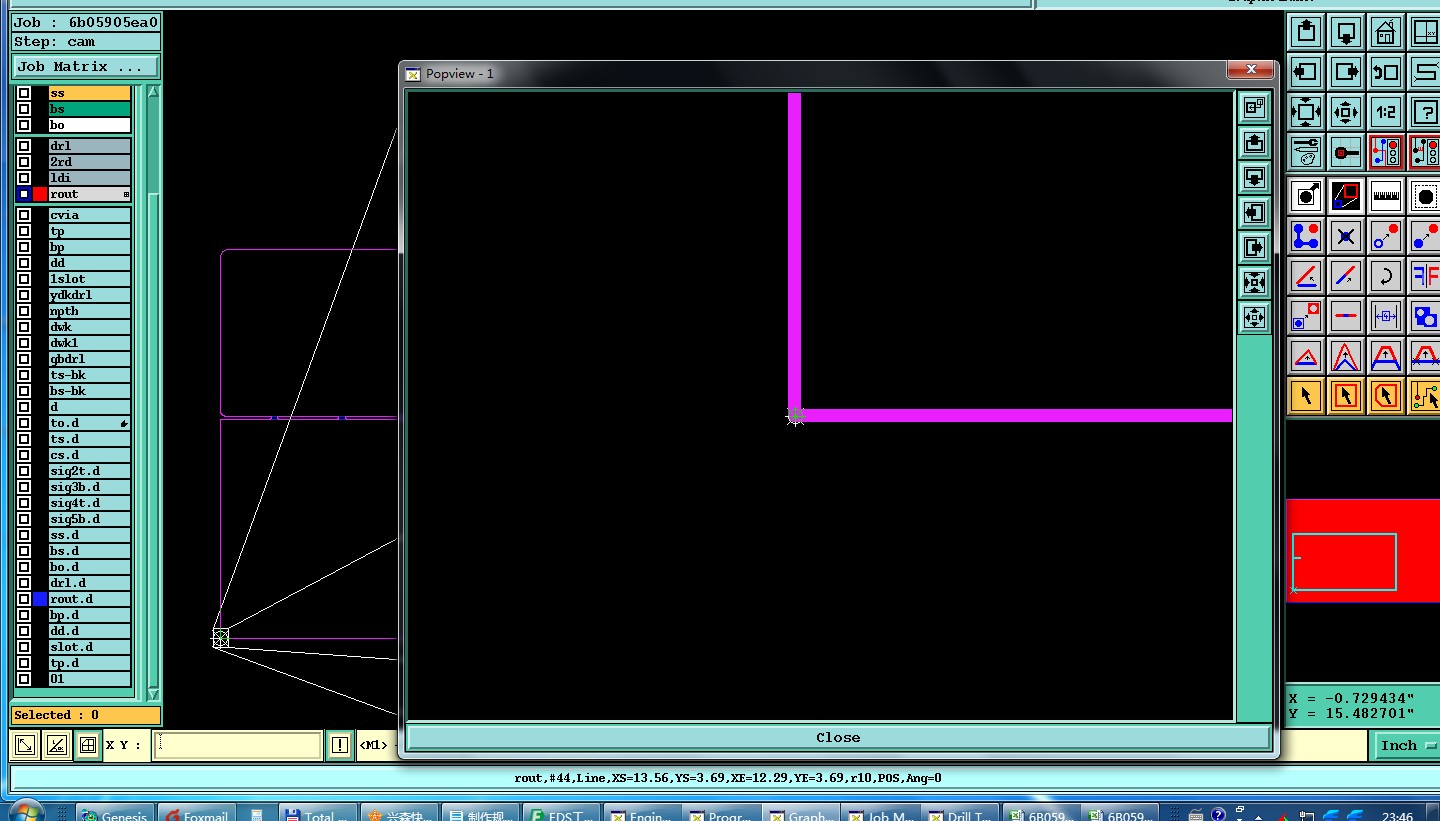Click the <M1> indicator
1440x821 pixels.
click(374, 745)
